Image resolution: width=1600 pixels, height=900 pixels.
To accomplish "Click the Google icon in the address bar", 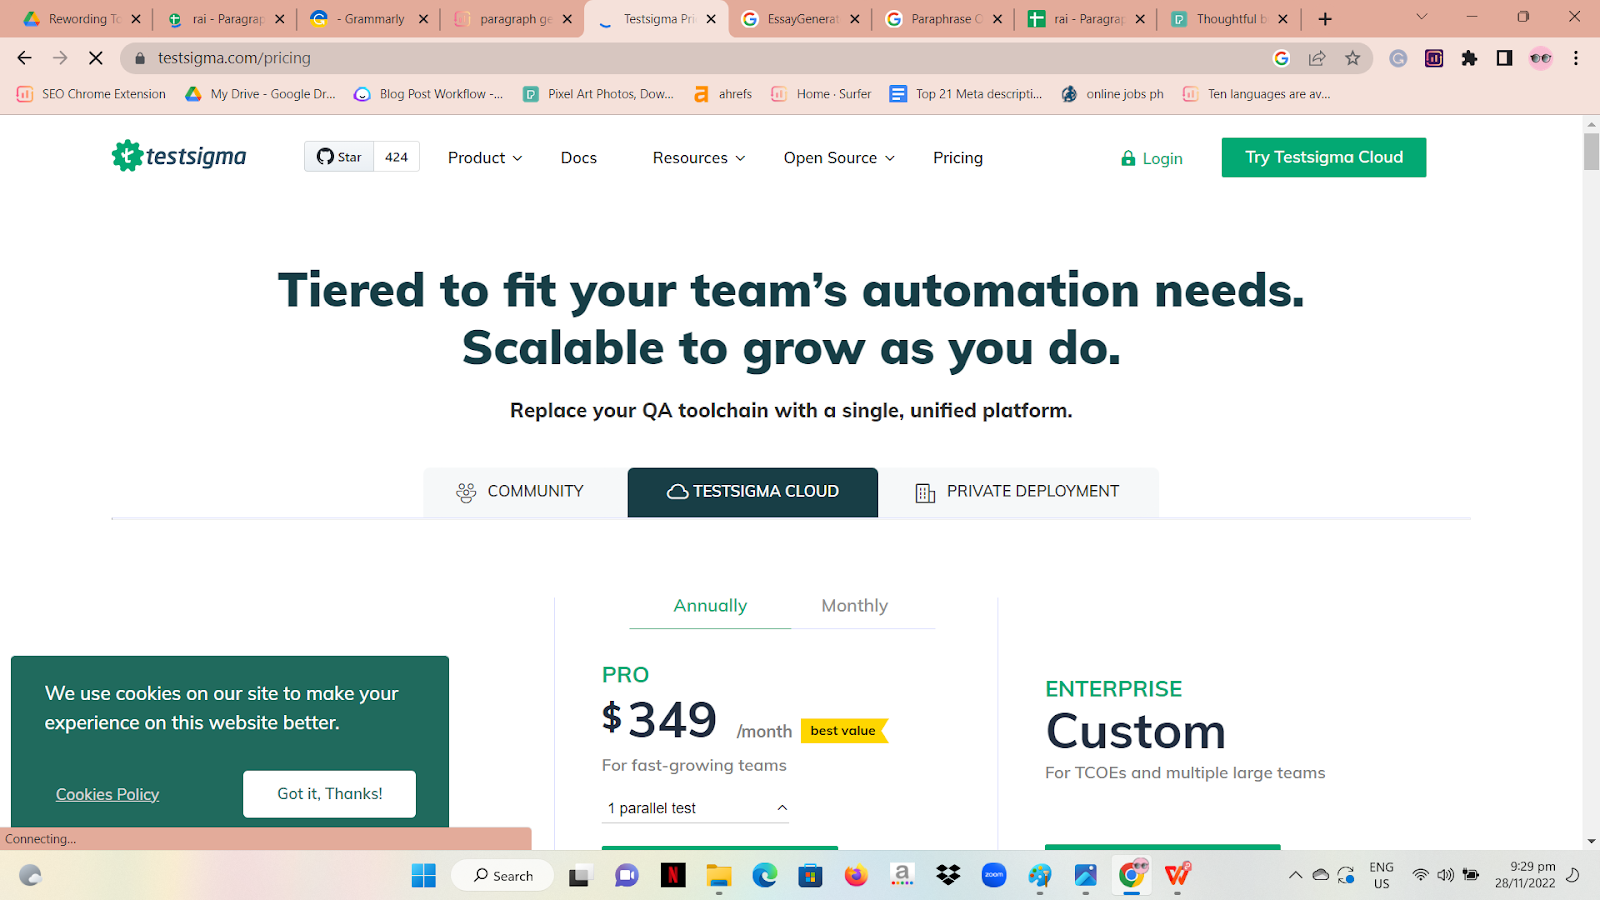I will point(1281,58).
